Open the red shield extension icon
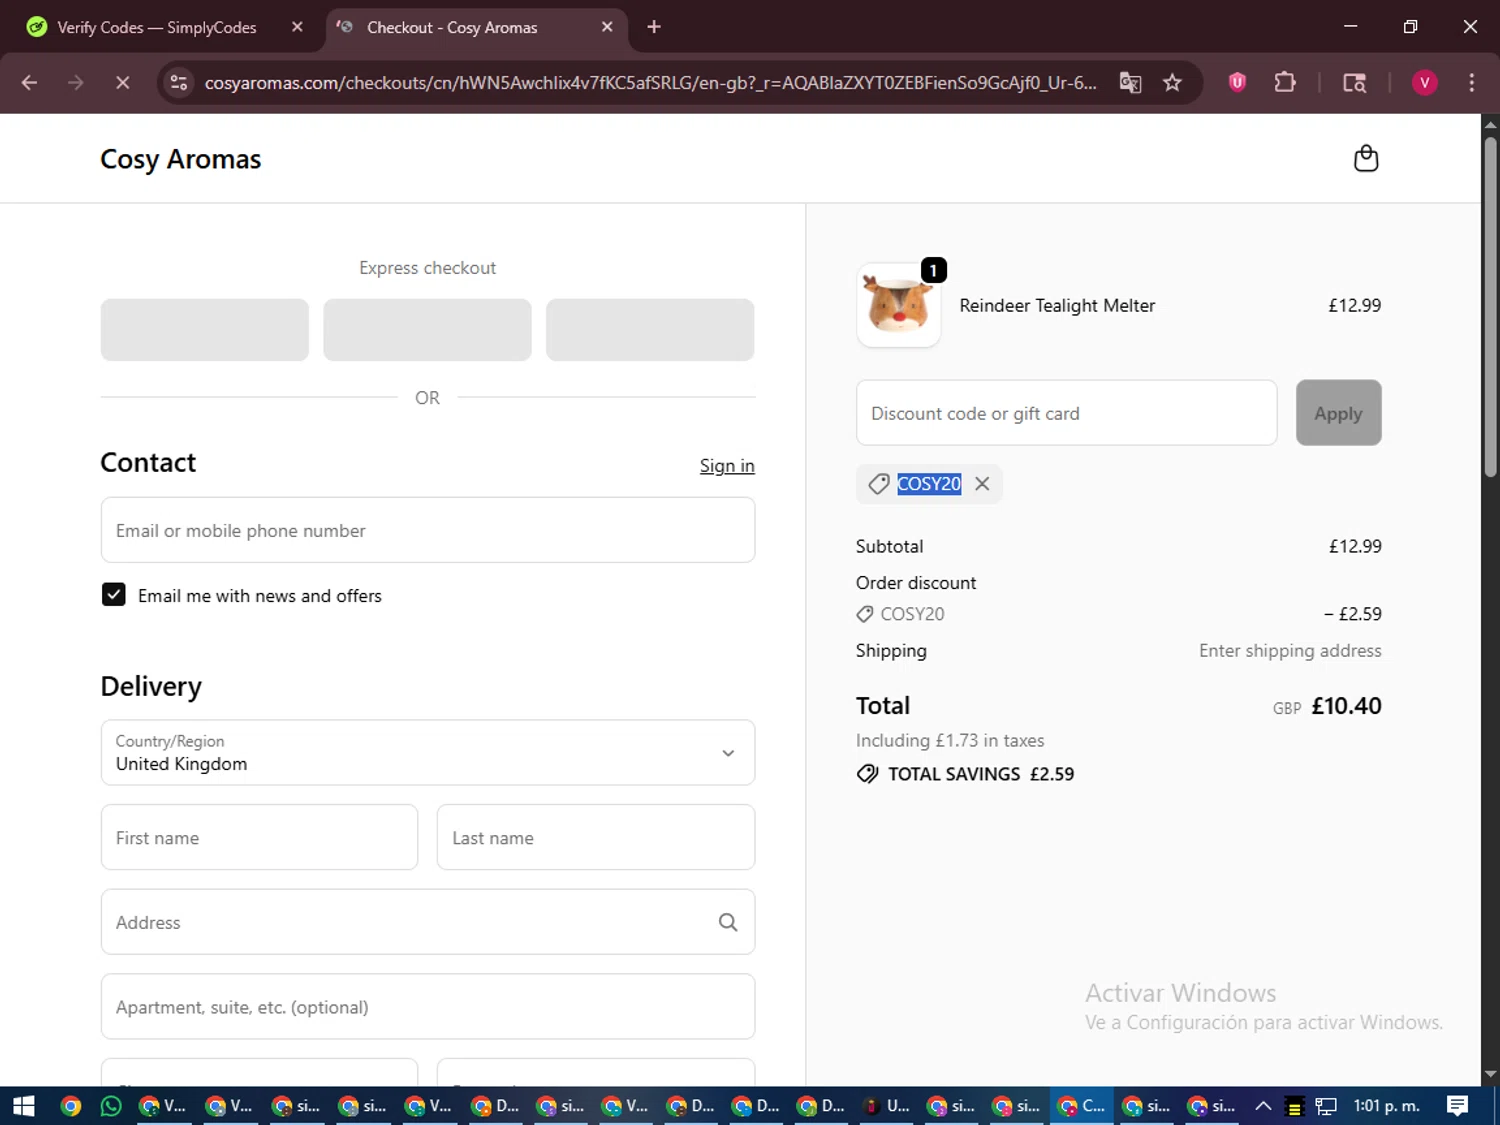Viewport: 1500px width, 1125px height. (1237, 83)
